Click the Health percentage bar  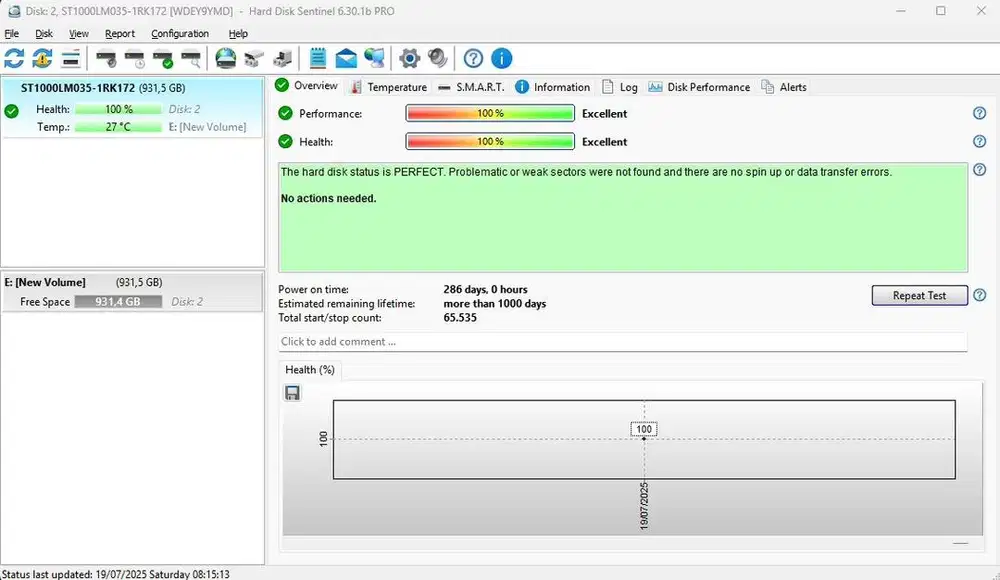click(490, 142)
